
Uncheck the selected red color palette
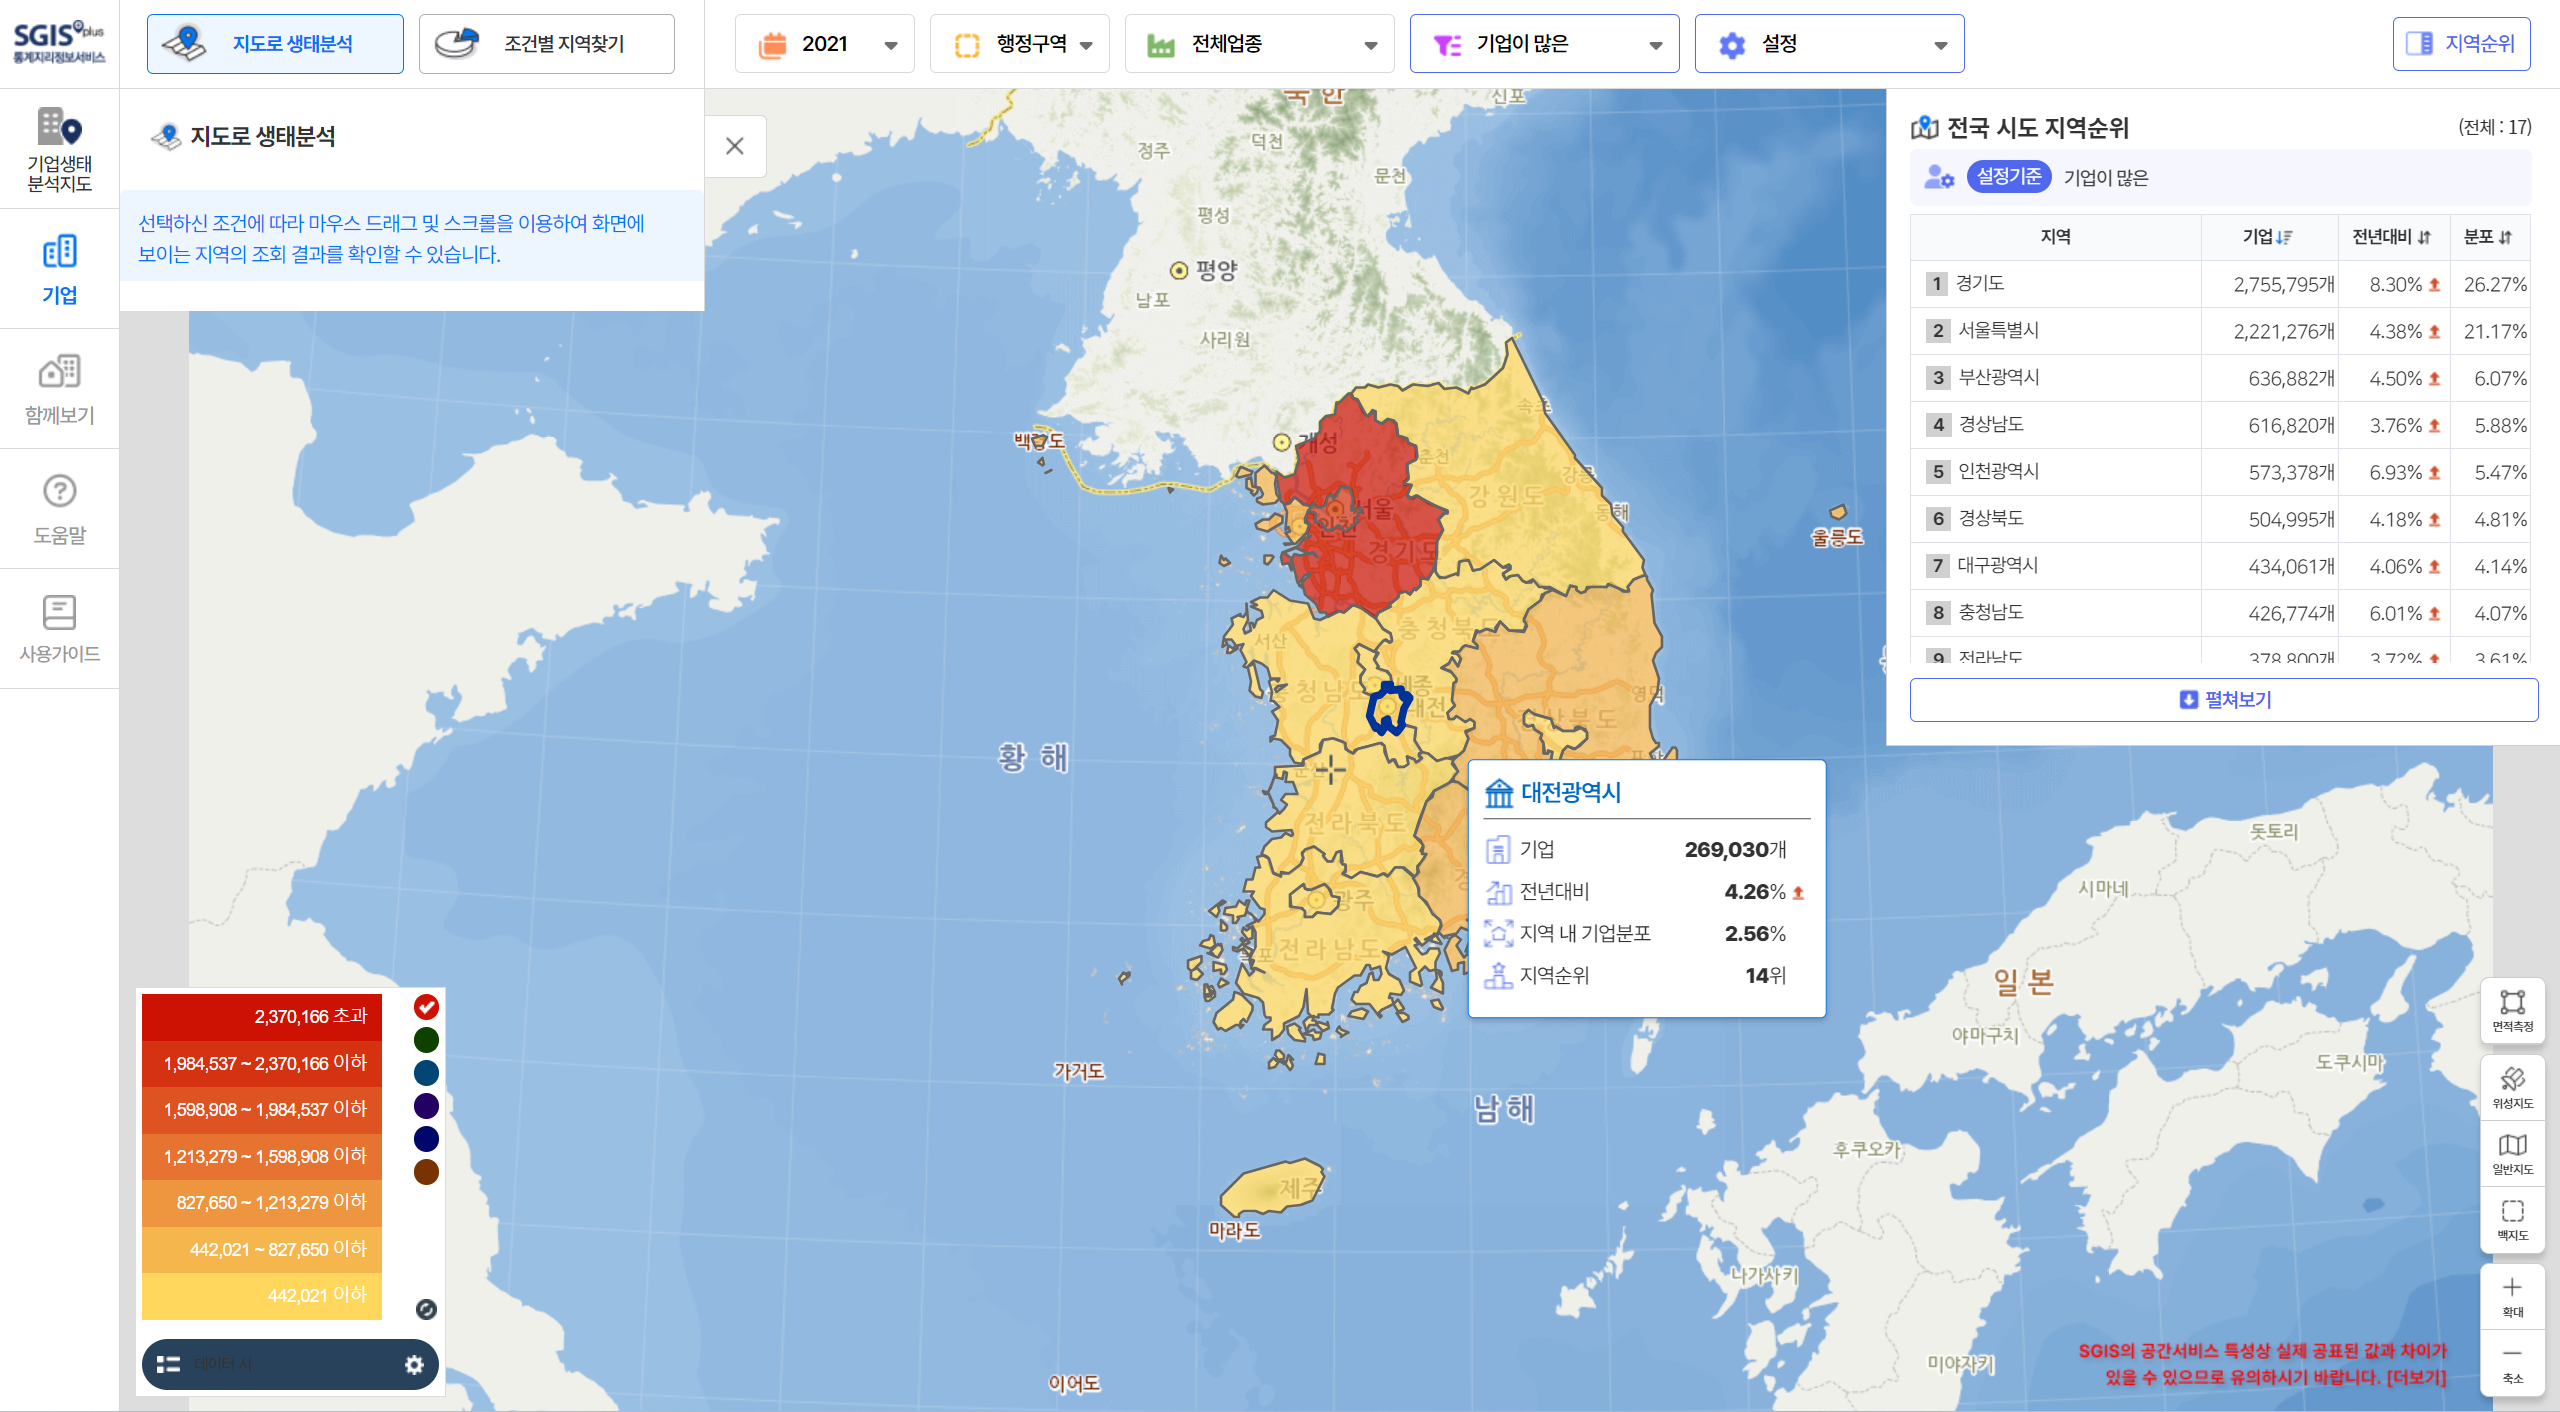(427, 1008)
